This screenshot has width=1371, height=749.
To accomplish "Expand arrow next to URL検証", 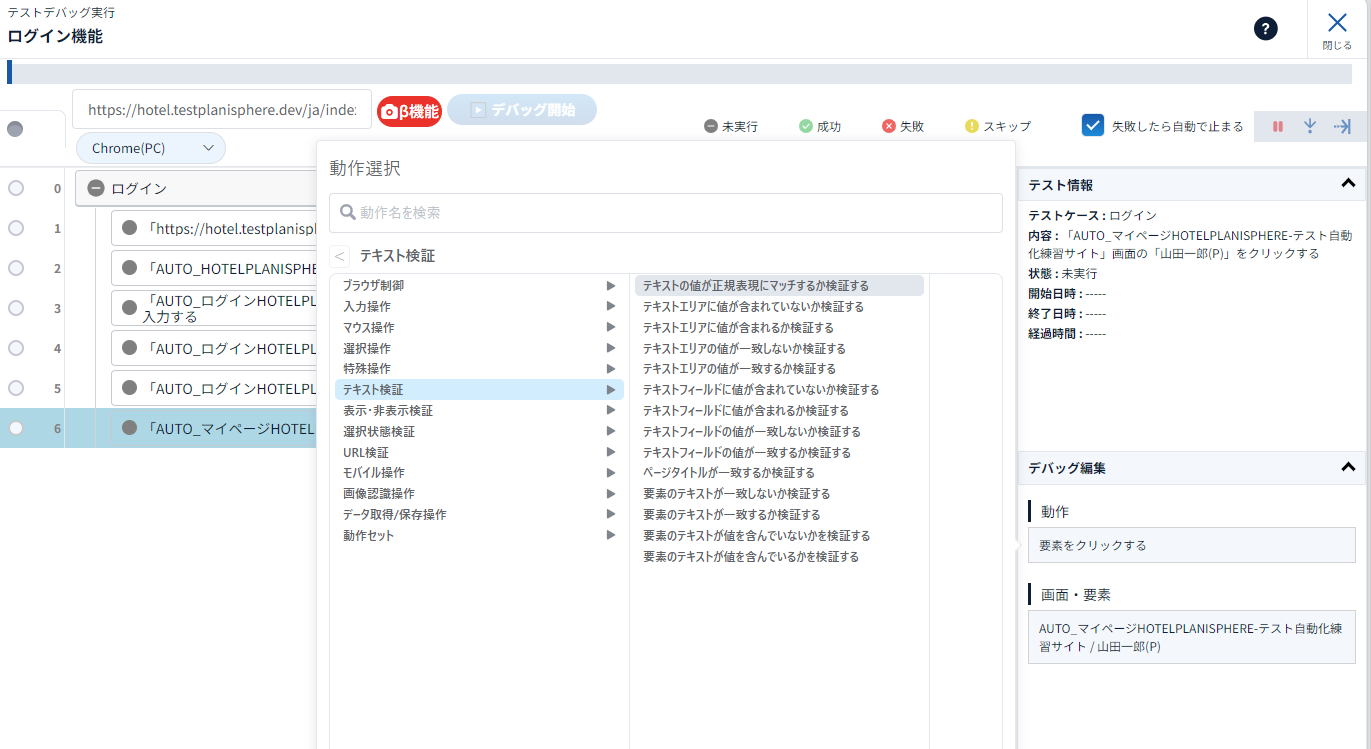I will point(610,453).
